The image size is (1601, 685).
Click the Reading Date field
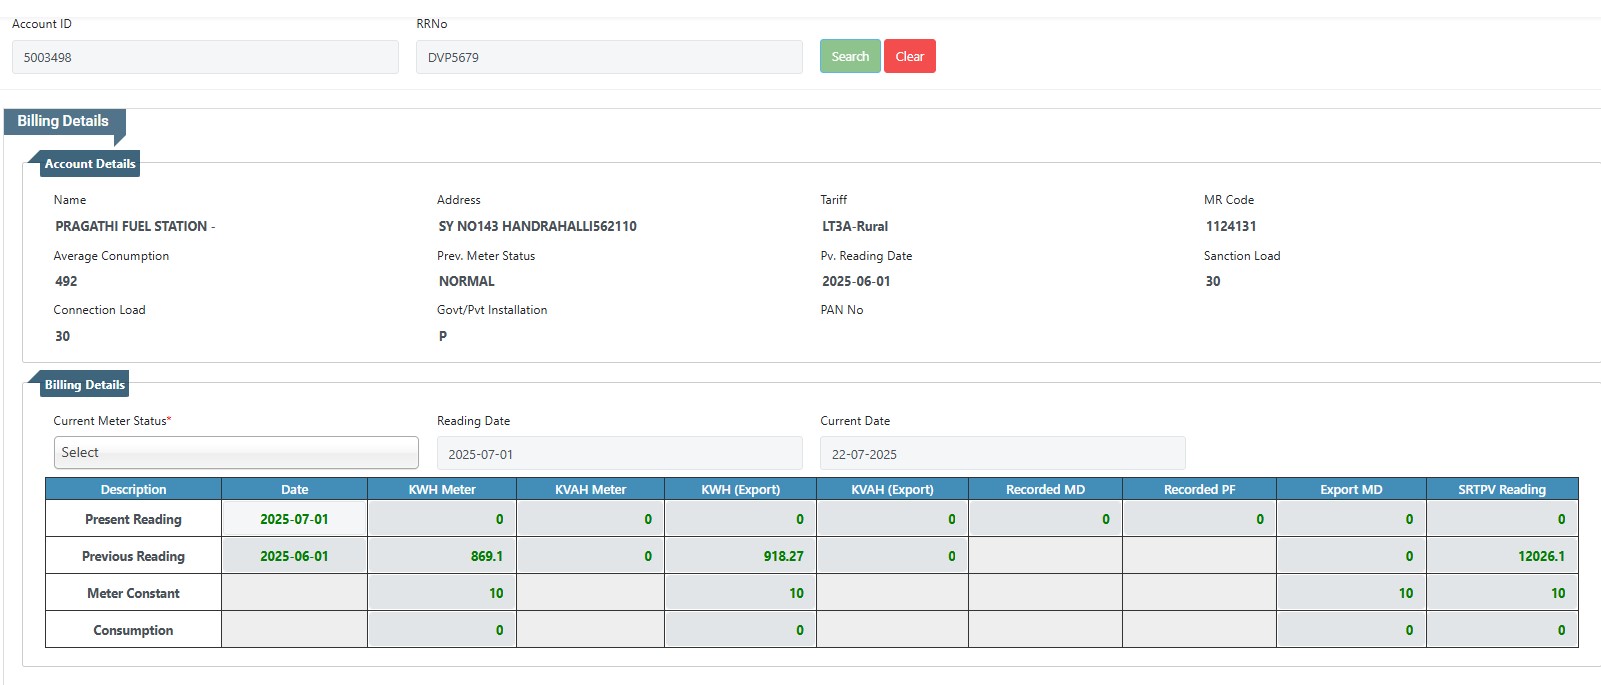point(619,453)
